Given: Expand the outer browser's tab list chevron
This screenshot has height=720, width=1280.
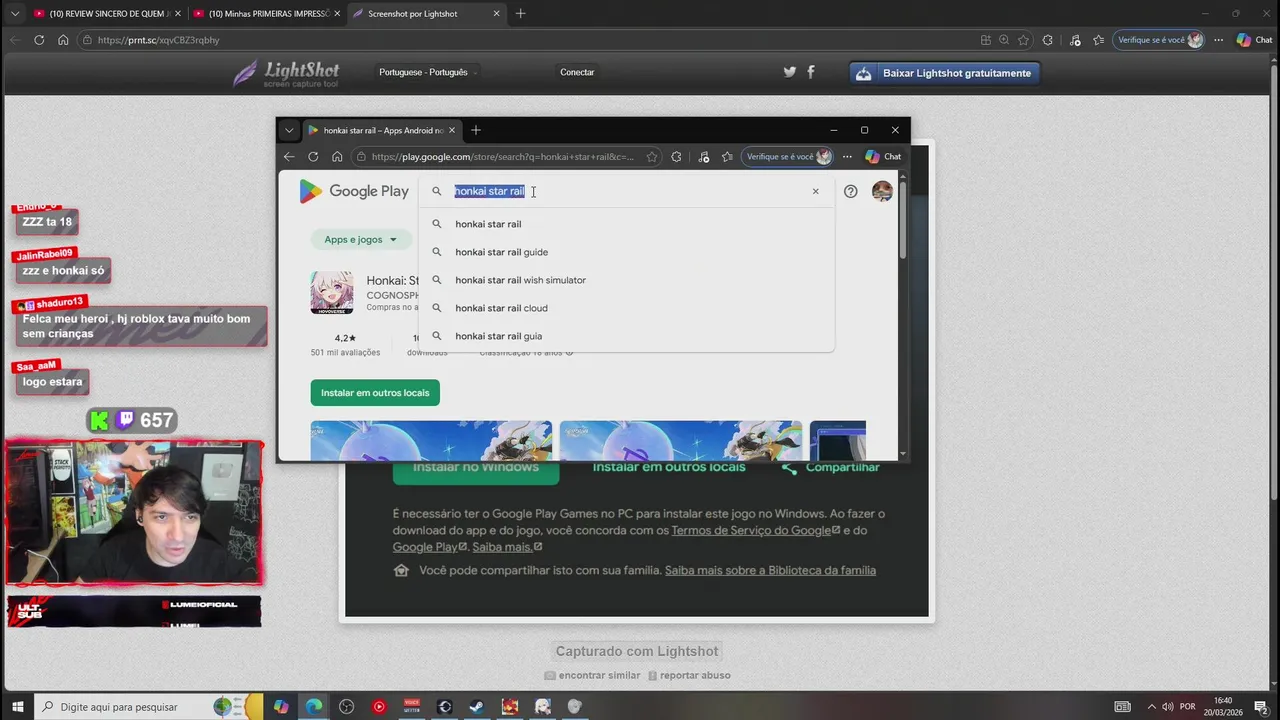Looking at the screenshot, I should [x=14, y=14].
